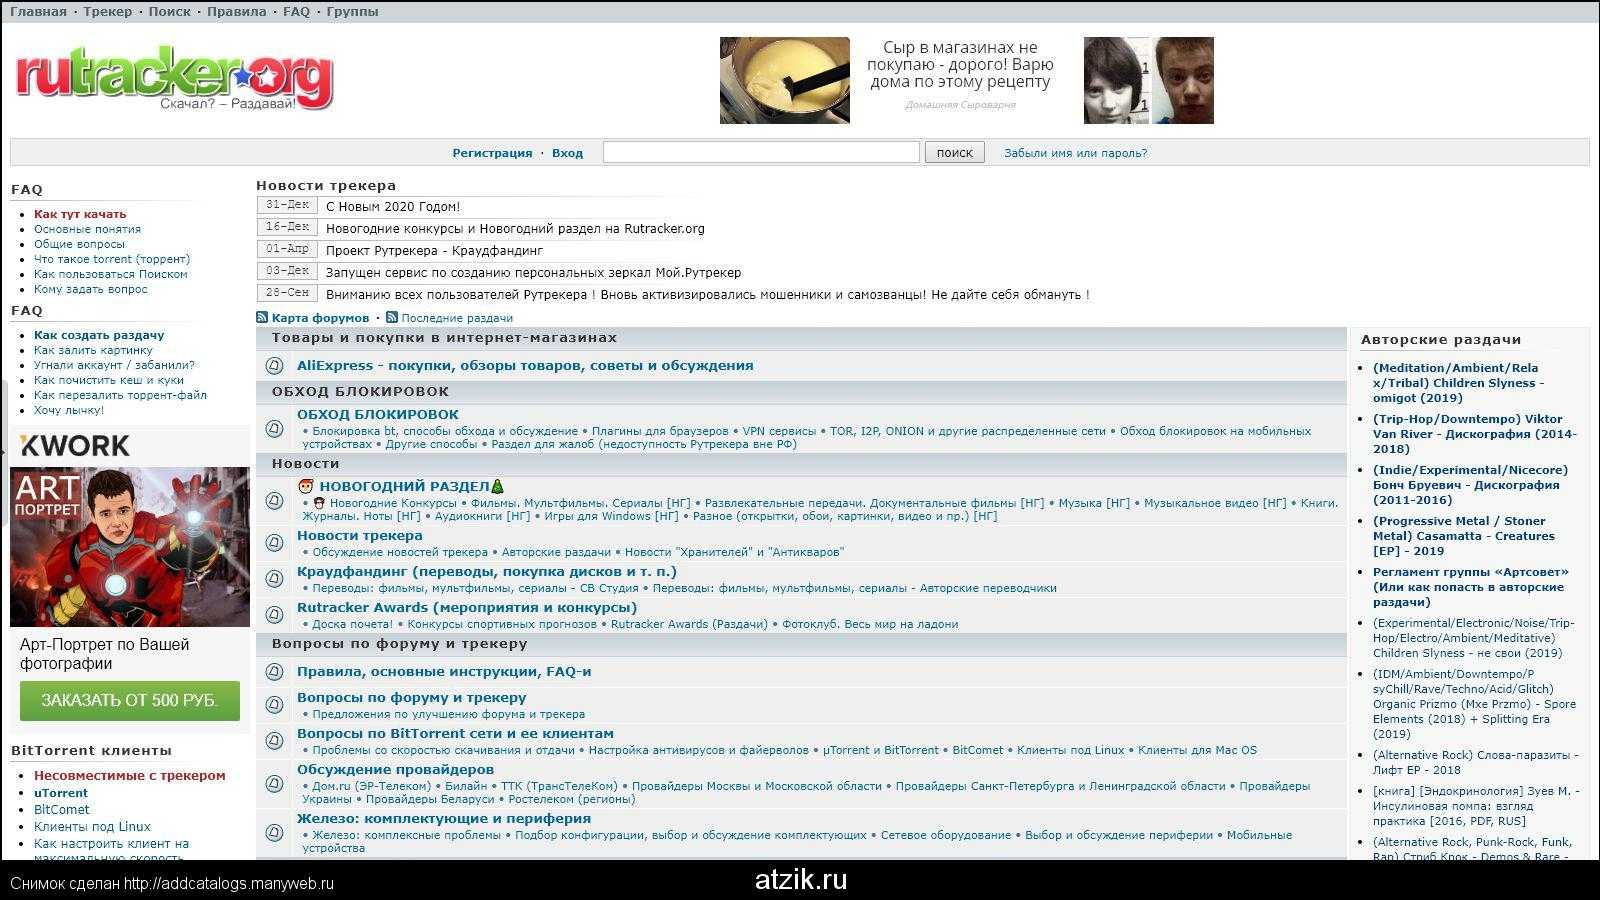Open uTorrent in BitTorrent clients list
Screen dimensions: 1600x900
pyautogui.click(x=61, y=793)
